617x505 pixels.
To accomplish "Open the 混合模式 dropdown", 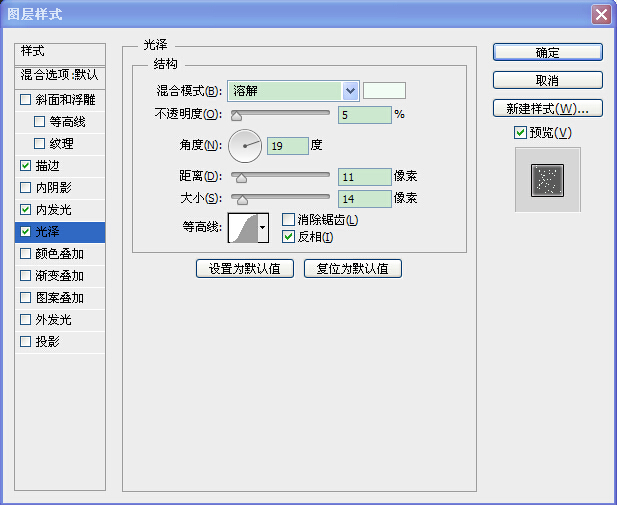I will 350,91.
